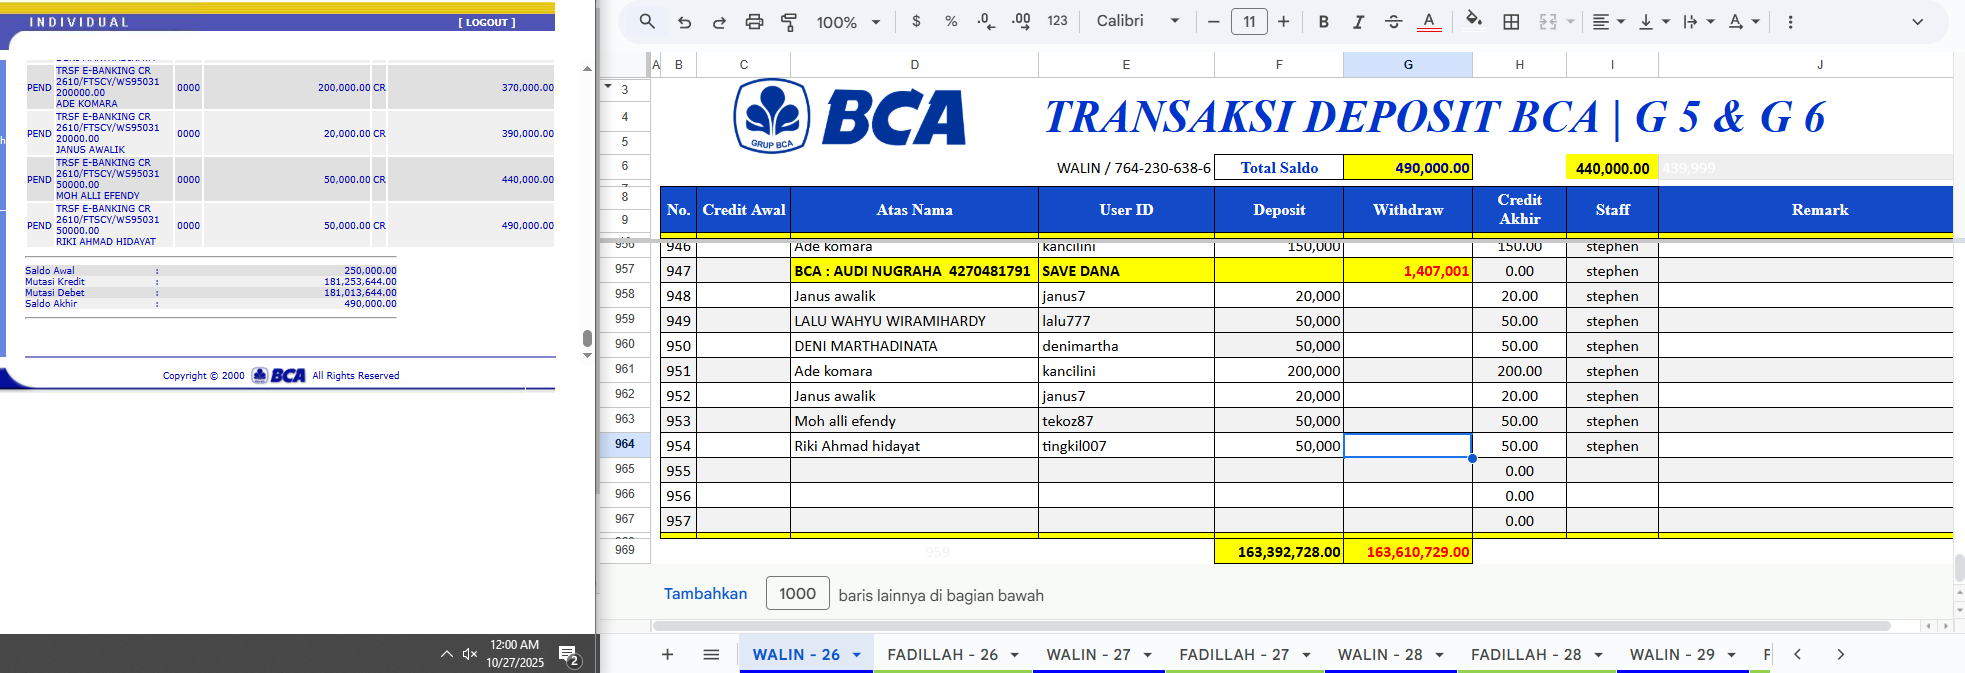Undo the last action in Sheets
The height and width of the screenshot is (673, 1965).
coord(684,22)
